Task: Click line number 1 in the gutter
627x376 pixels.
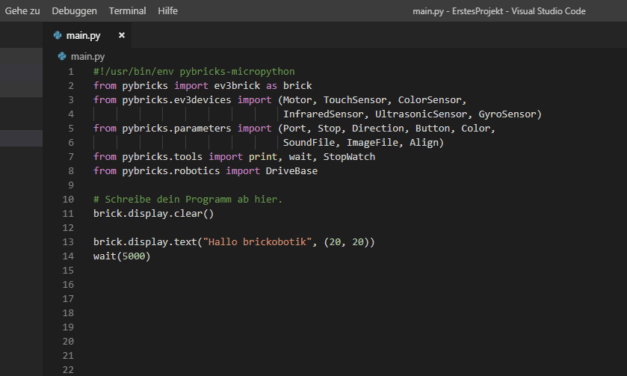Action: tap(71, 72)
